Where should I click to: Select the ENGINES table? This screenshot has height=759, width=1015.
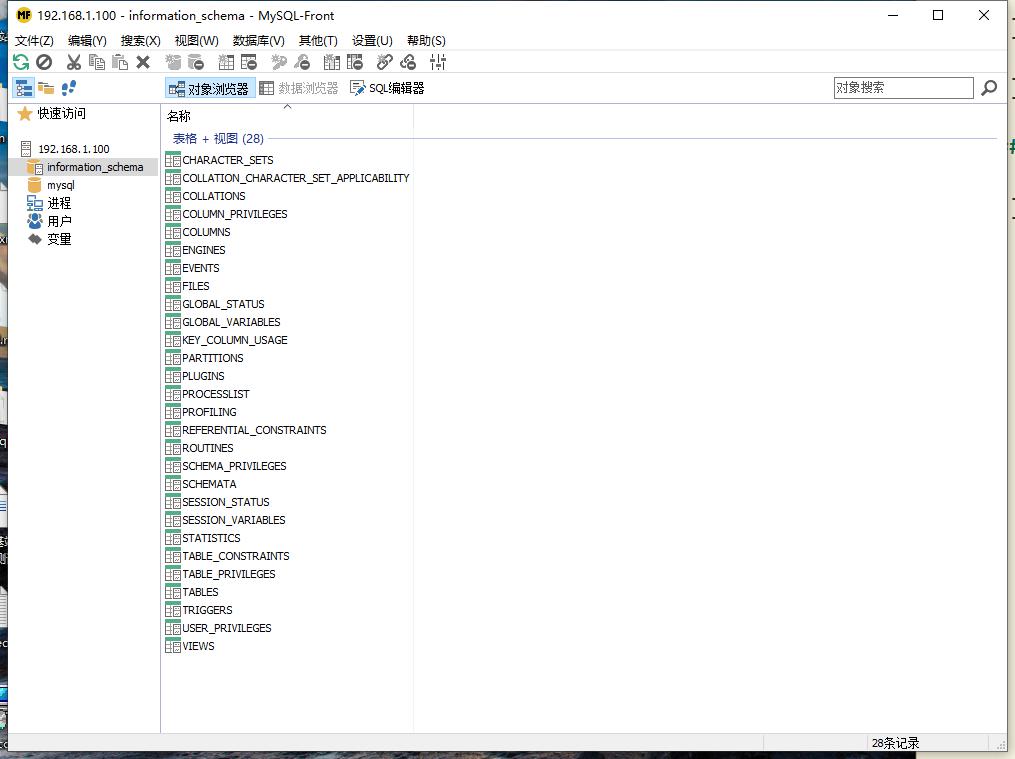[203, 250]
